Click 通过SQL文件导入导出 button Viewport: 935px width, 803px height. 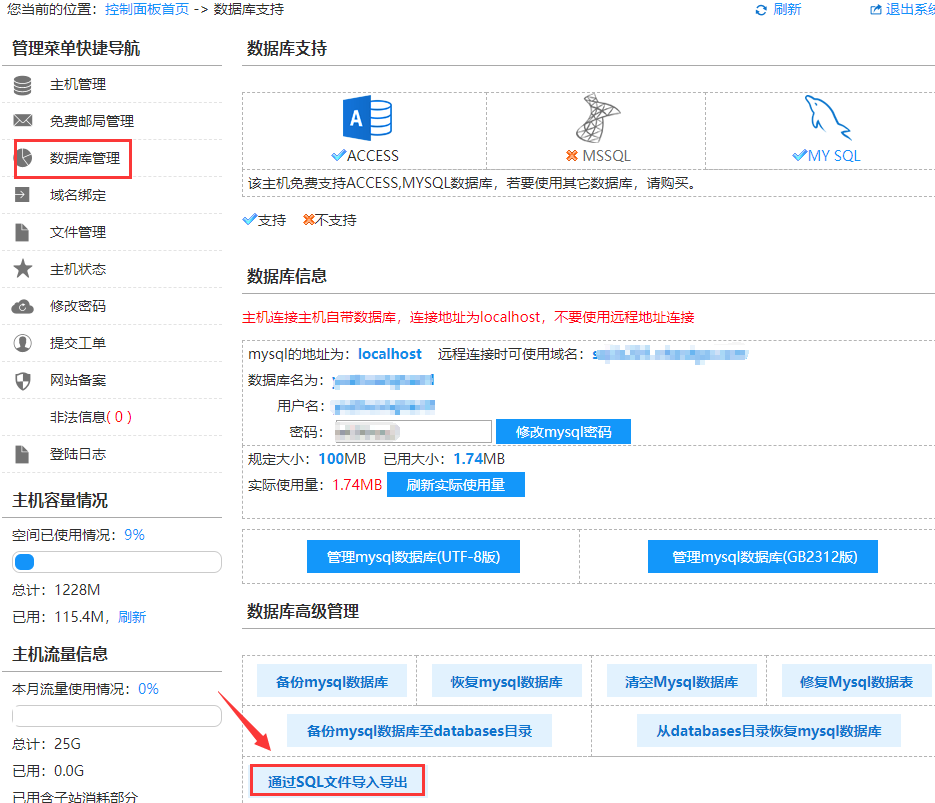pos(338,782)
